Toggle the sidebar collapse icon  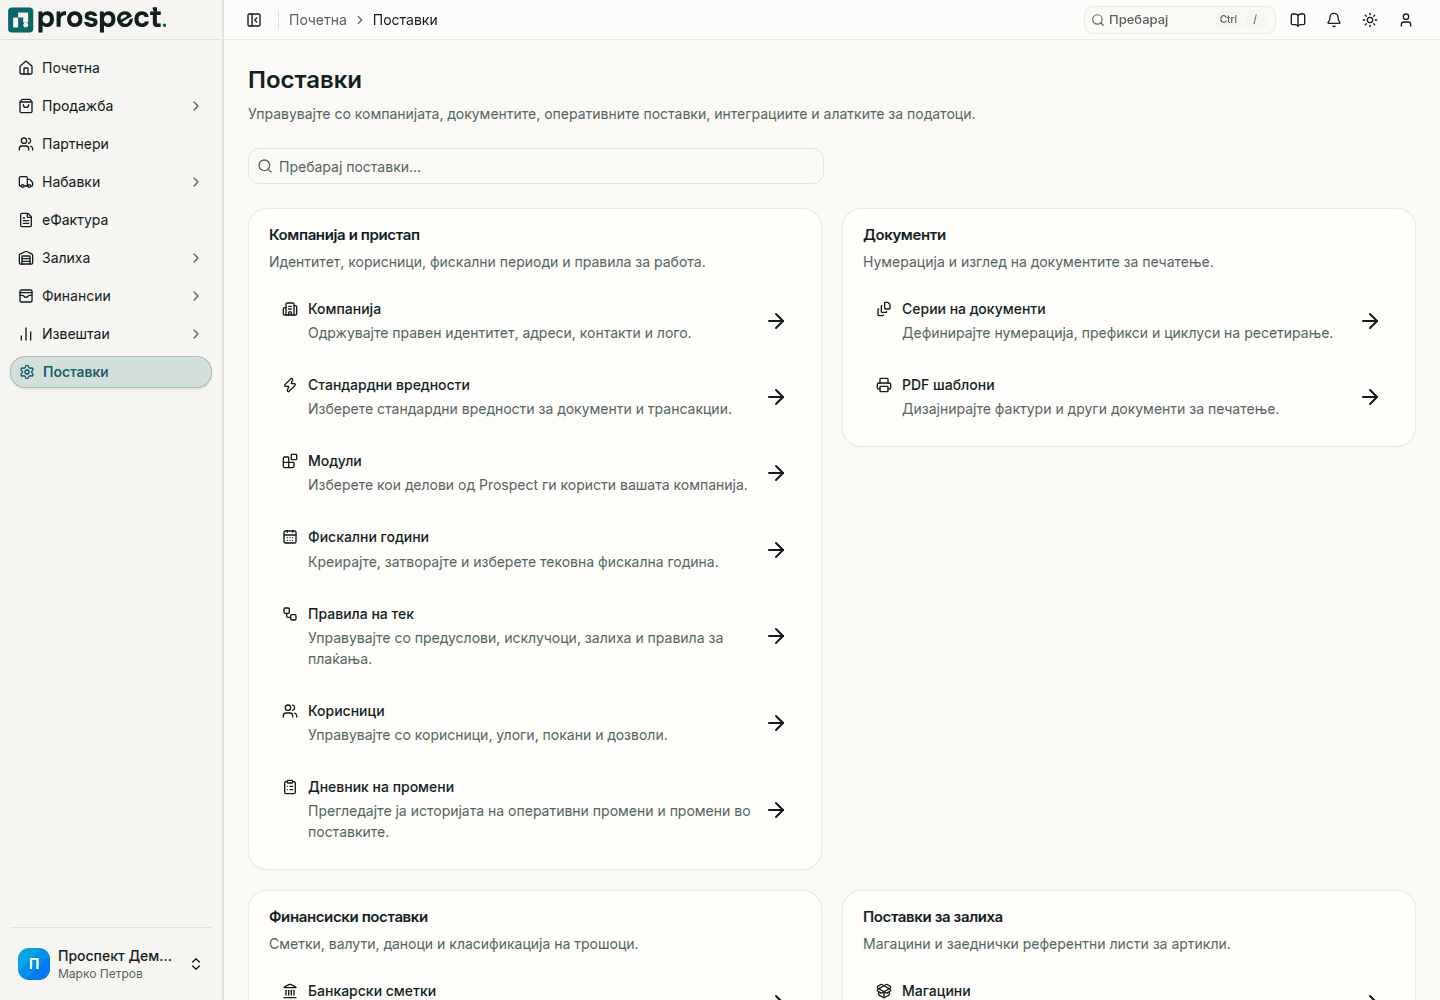point(254,20)
